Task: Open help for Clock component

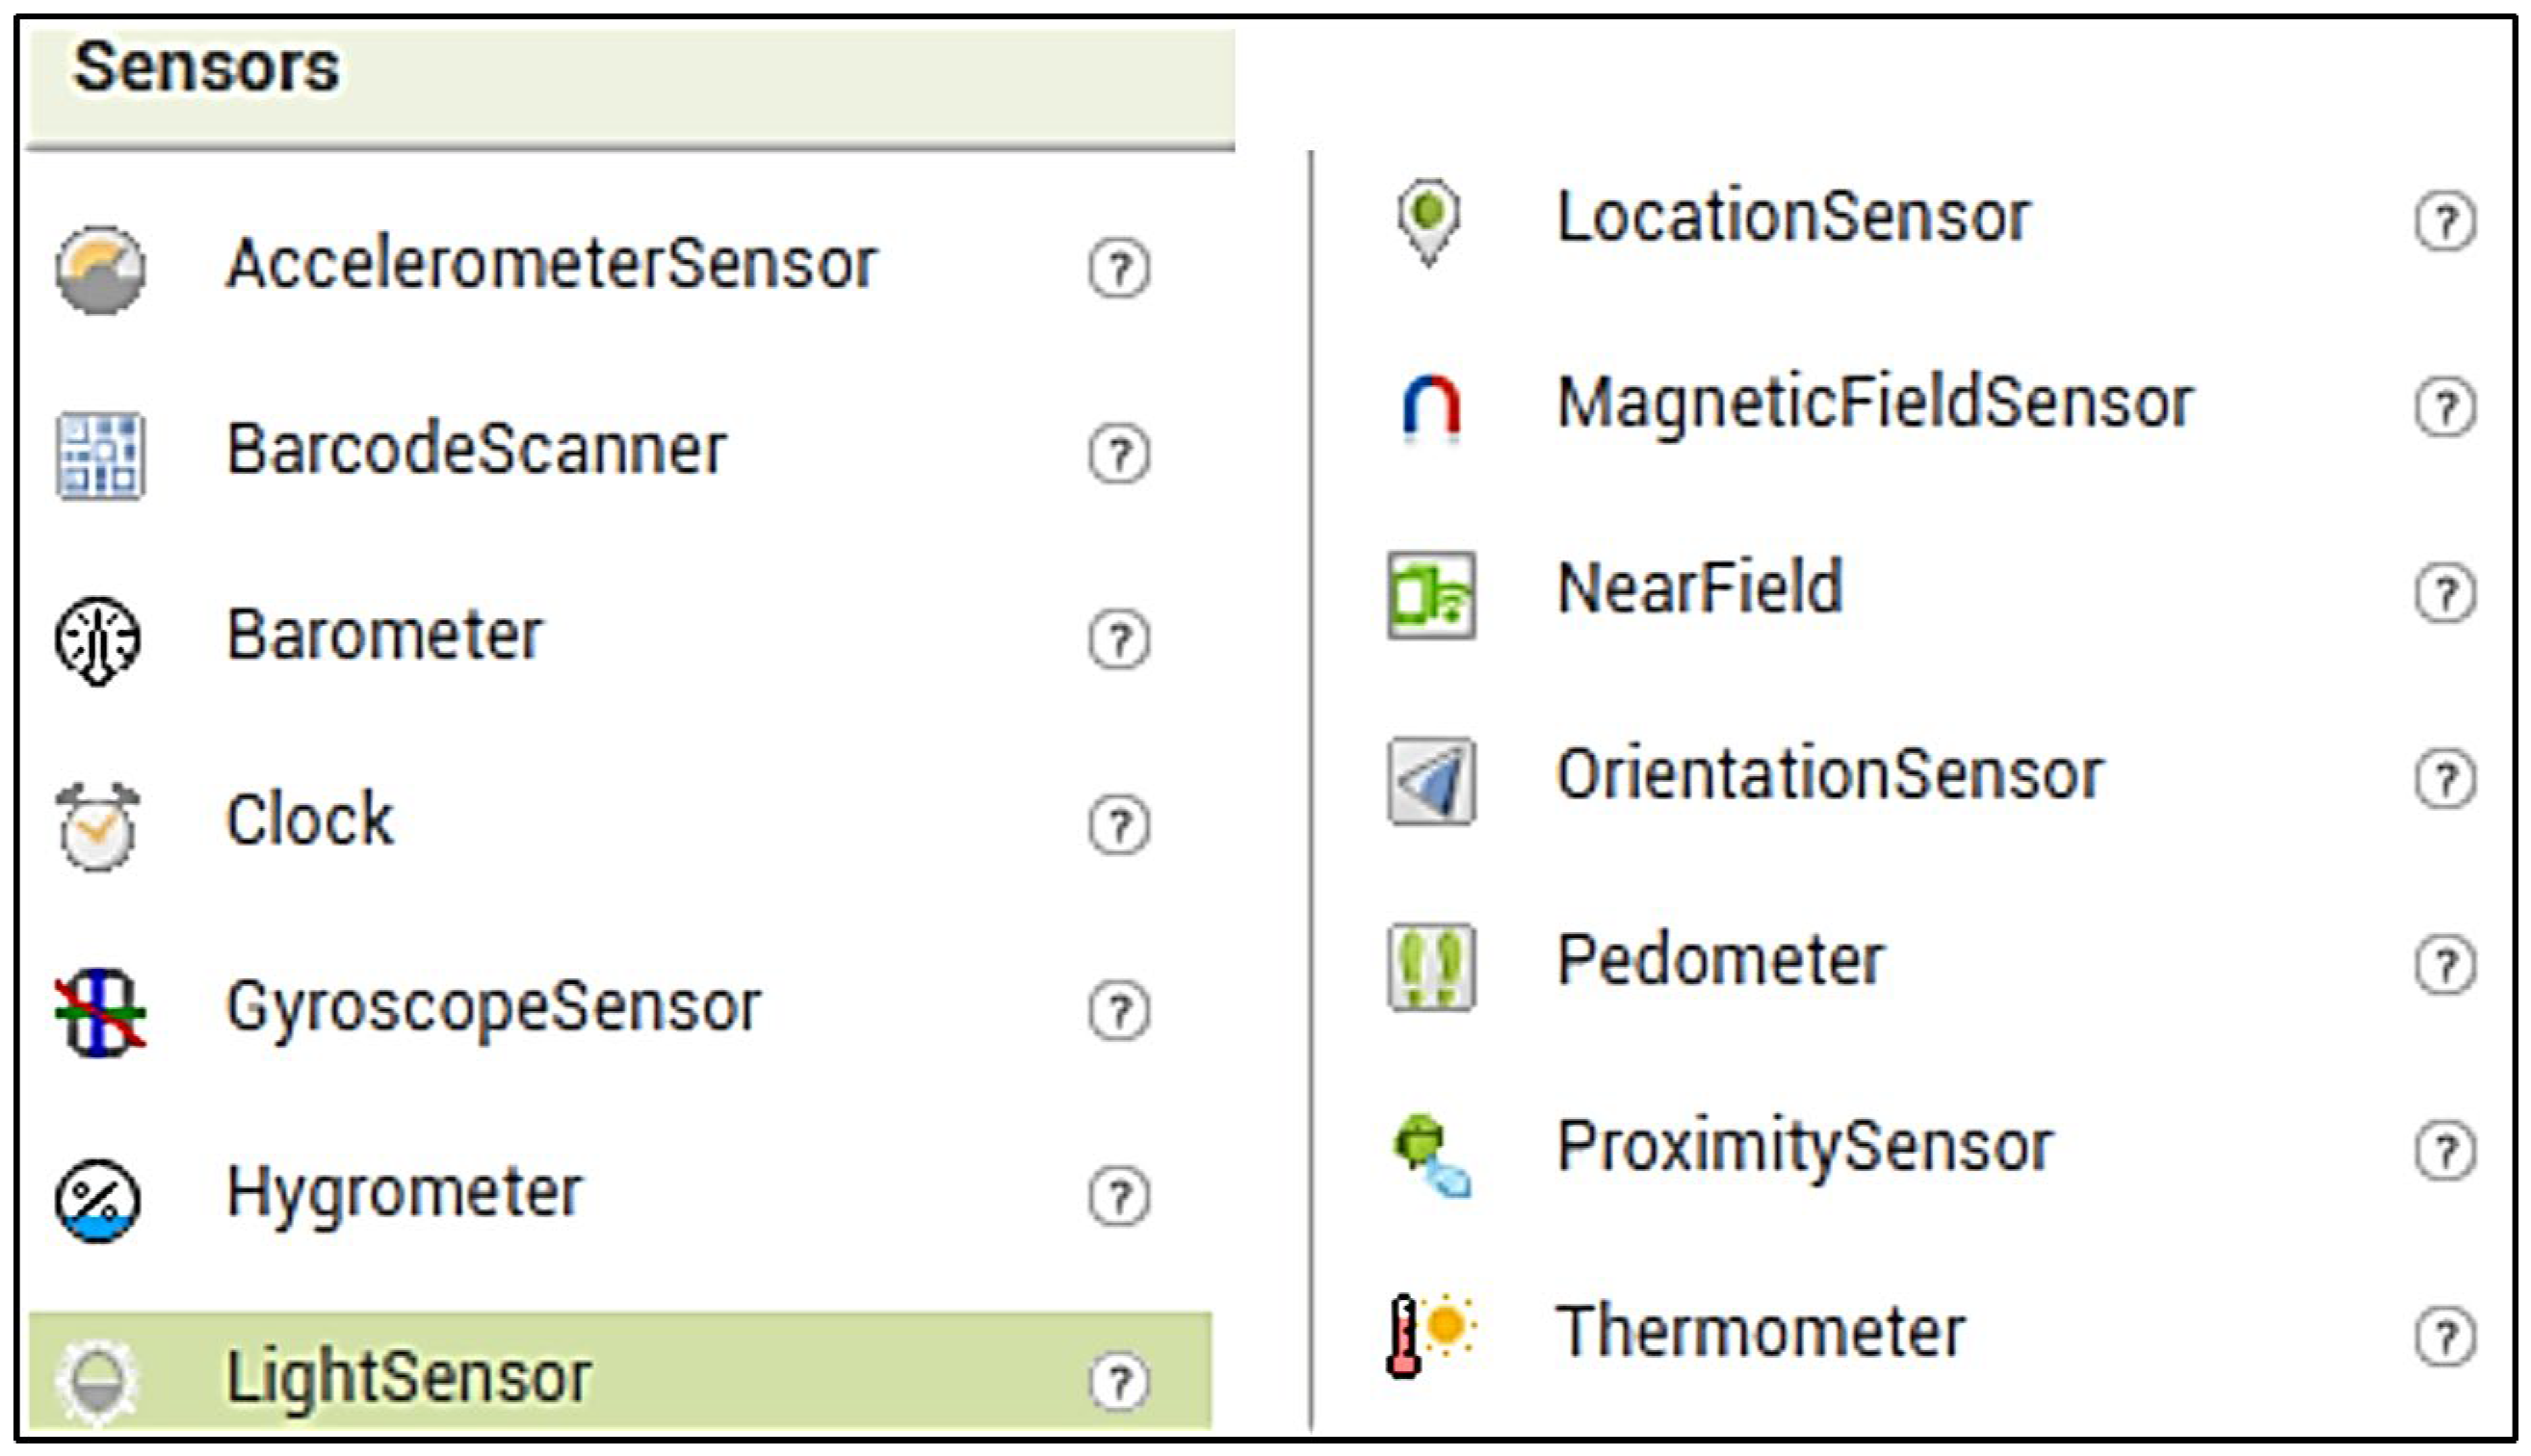Action: point(1119,826)
